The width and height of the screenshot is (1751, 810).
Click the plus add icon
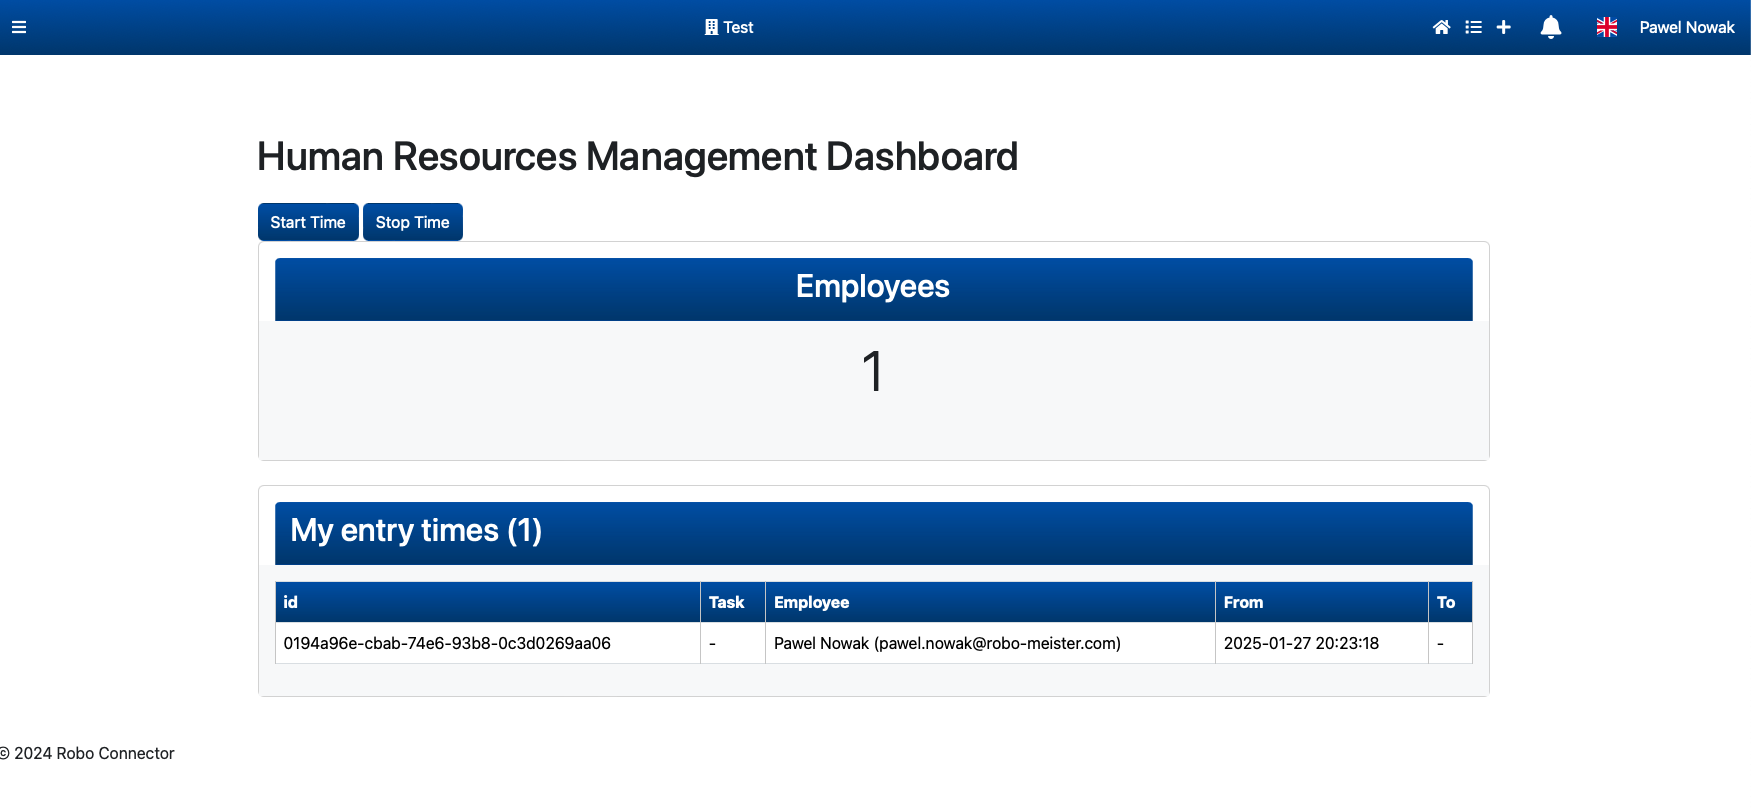pyautogui.click(x=1503, y=27)
